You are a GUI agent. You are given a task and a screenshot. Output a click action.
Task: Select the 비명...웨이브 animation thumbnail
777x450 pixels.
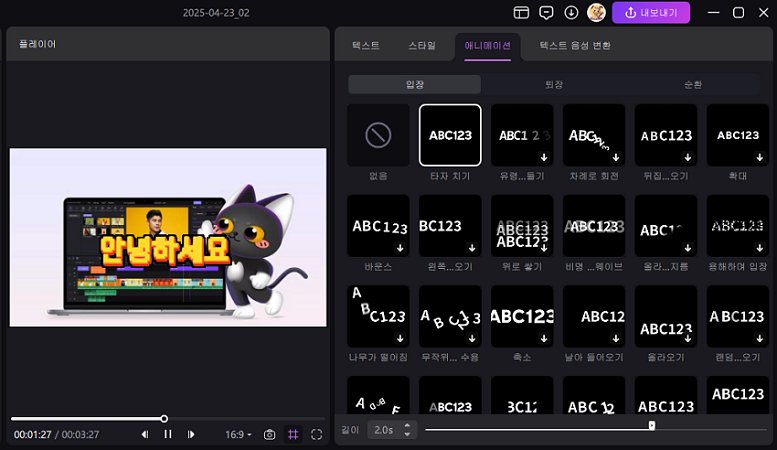tap(594, 225)
